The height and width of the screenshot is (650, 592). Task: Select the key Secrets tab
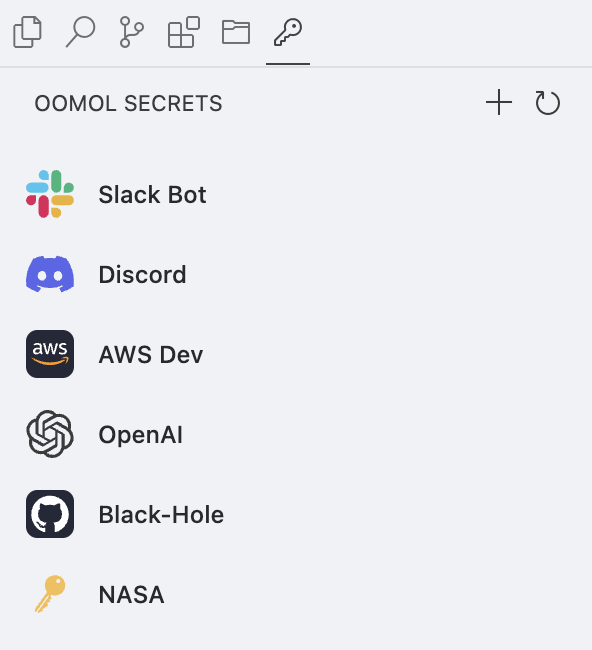(x=288, y=32)
